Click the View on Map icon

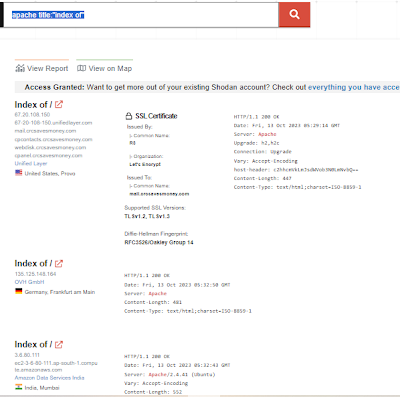tap(81, 68)
